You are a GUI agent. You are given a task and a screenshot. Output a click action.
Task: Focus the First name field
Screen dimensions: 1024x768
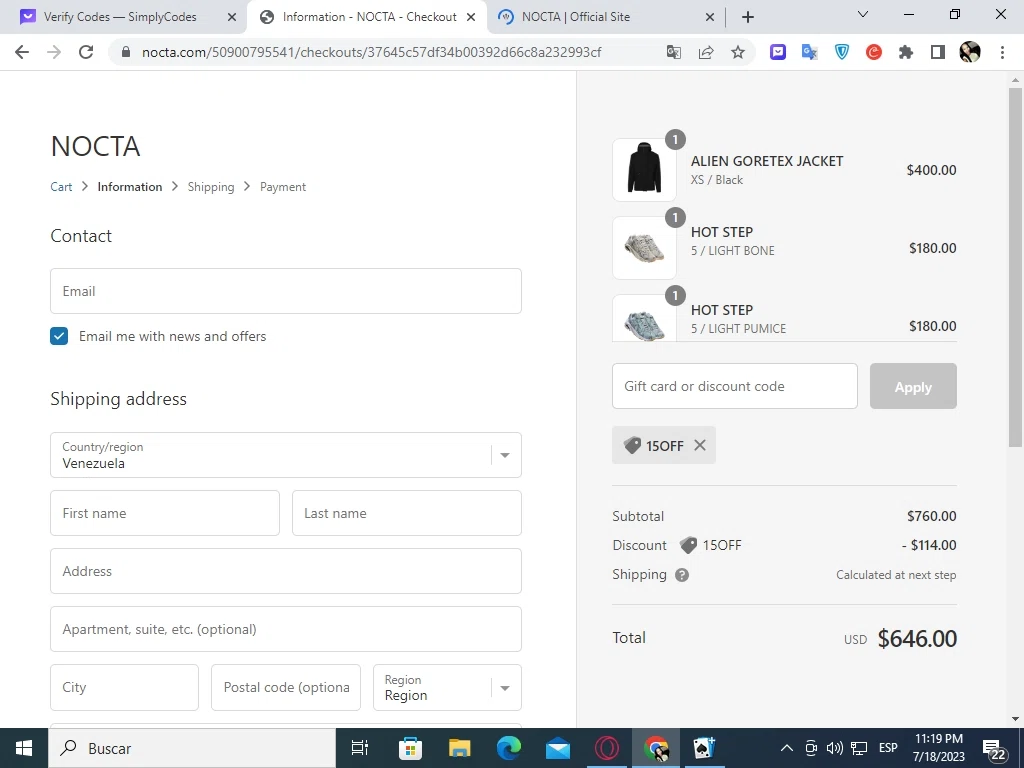[x=165, y=513]
